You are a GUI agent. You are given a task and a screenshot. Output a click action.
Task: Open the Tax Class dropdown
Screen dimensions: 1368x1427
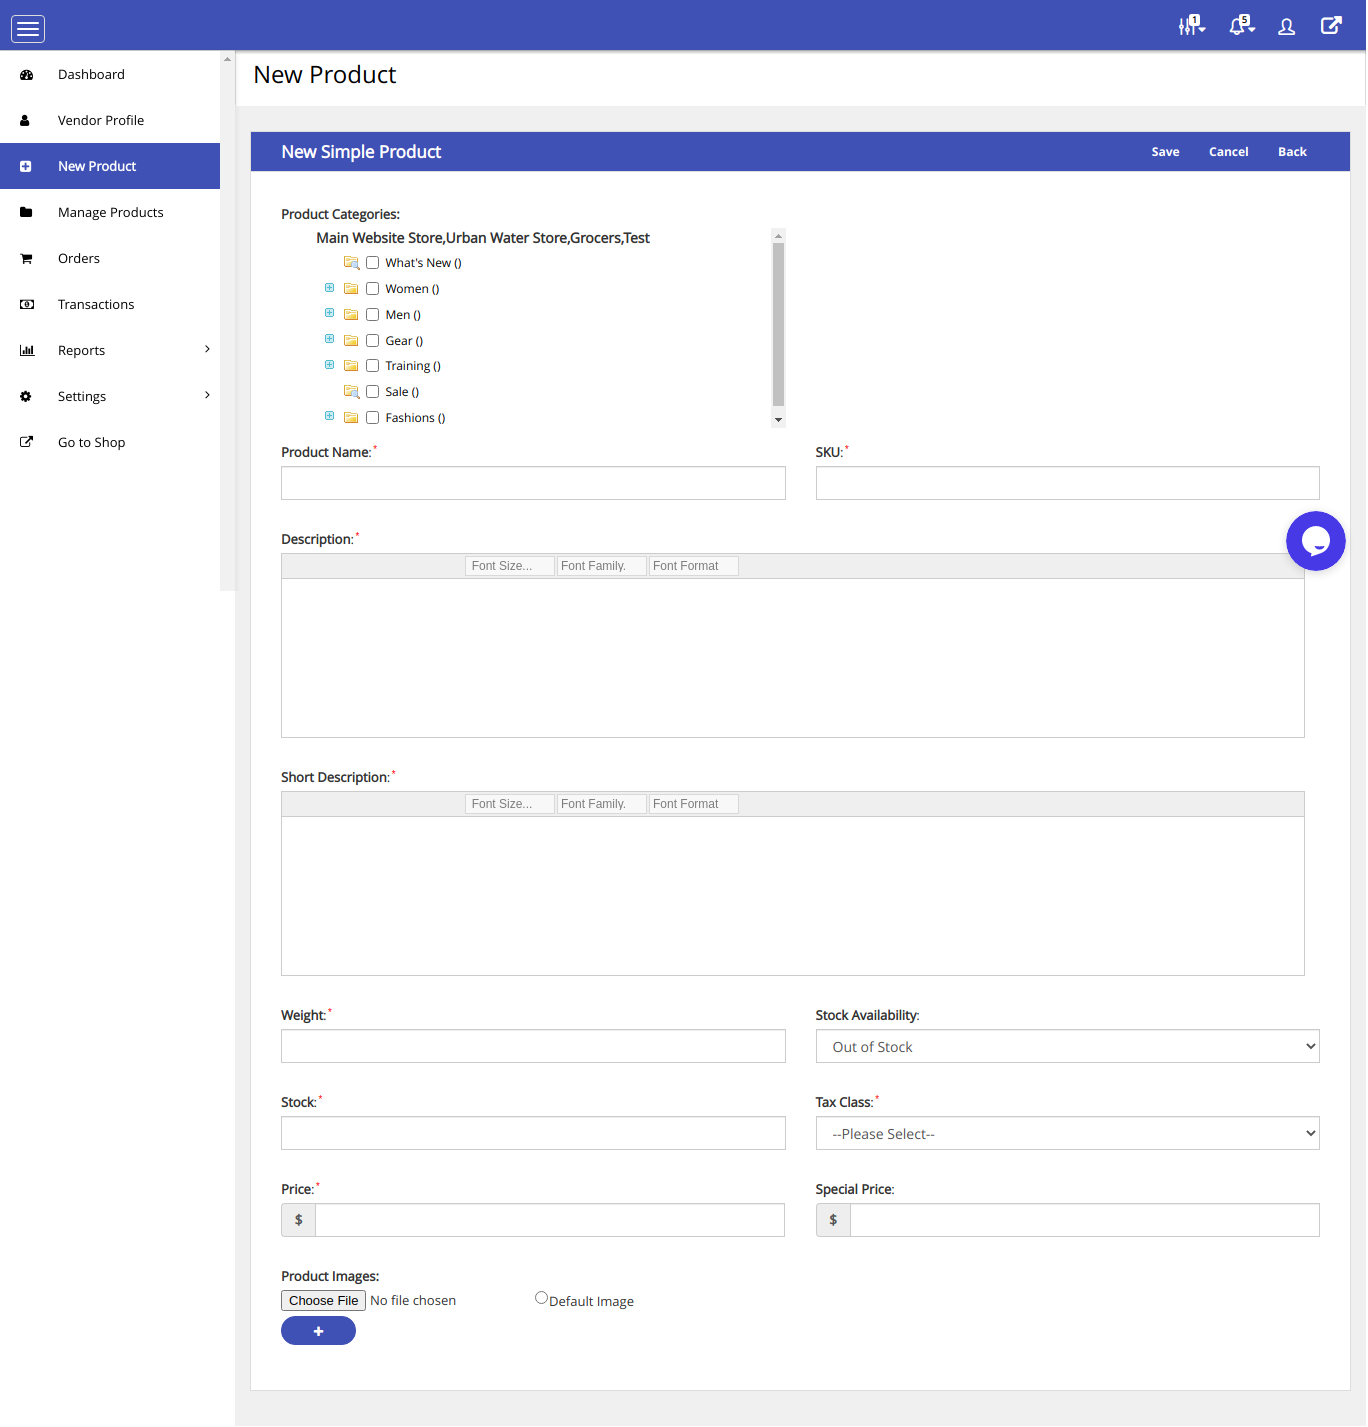(1067, 1134)
